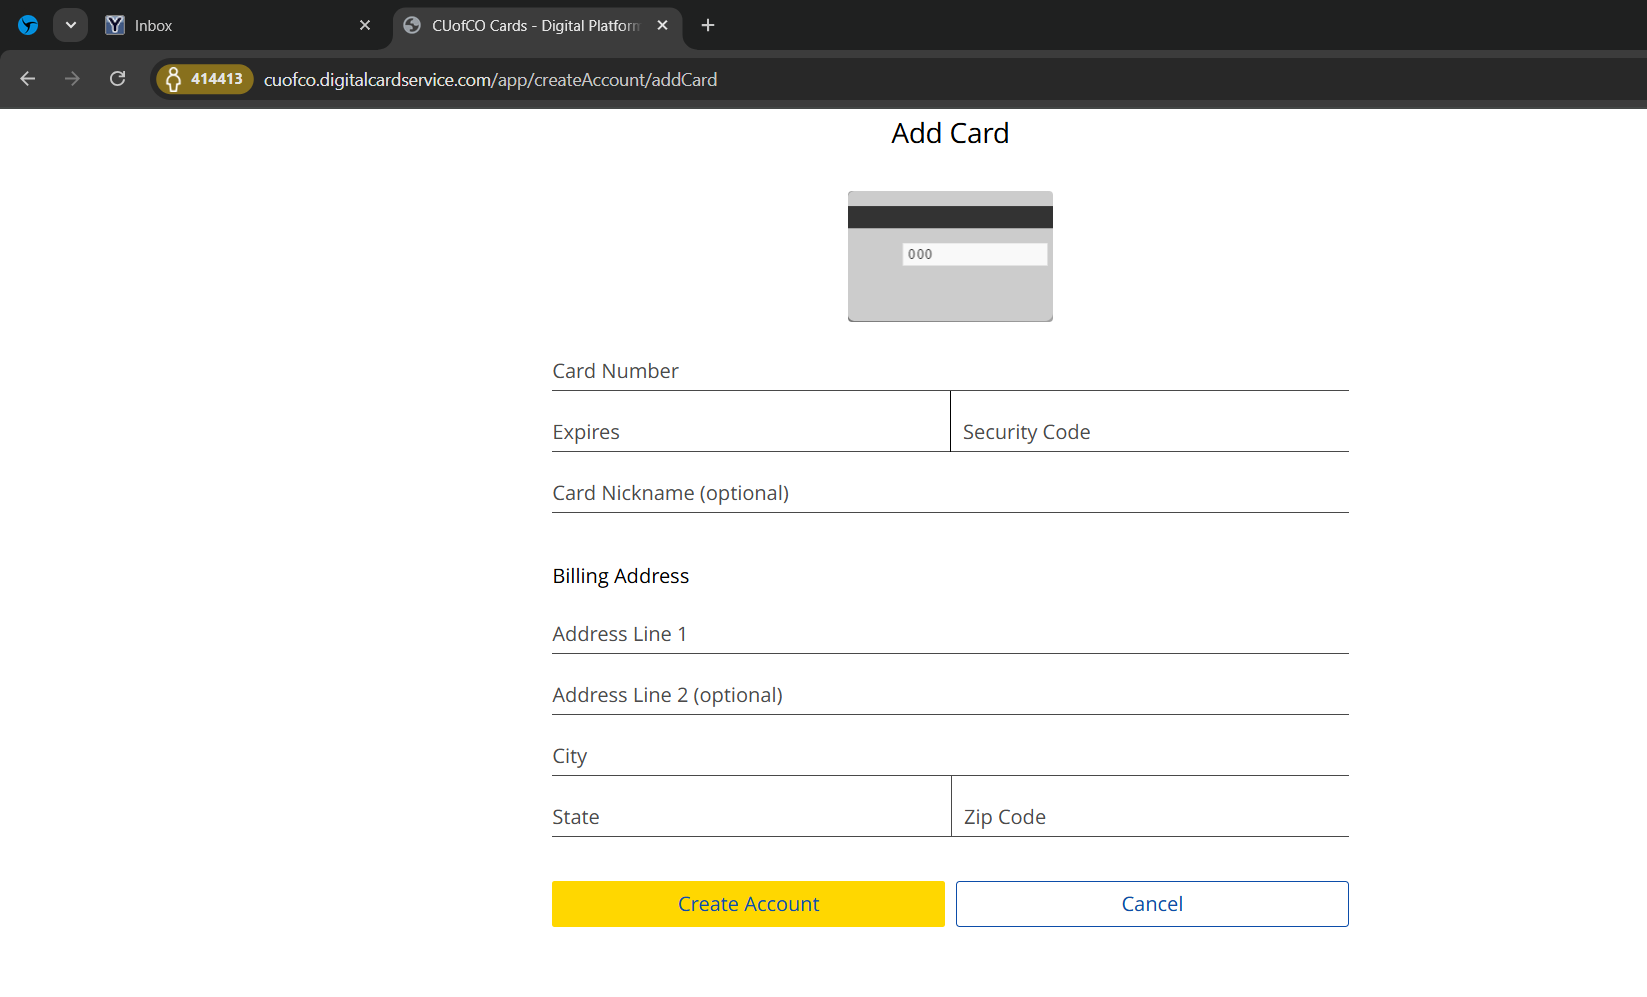Click the 414413 site security badge

click(x=205, y=79)
